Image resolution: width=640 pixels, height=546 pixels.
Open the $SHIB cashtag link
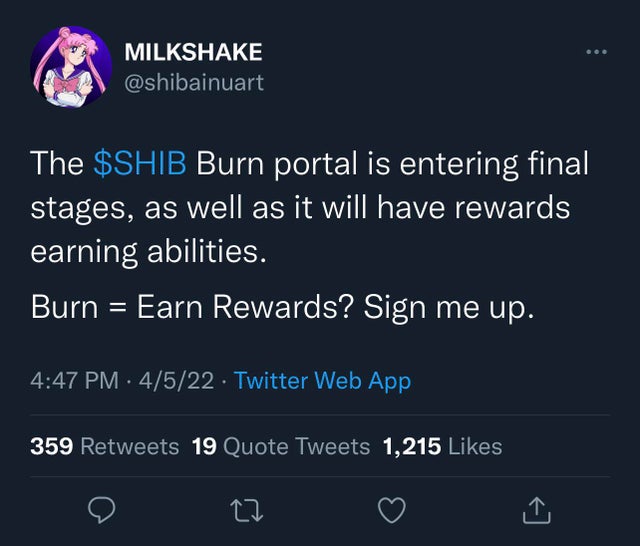coord(140,163)
